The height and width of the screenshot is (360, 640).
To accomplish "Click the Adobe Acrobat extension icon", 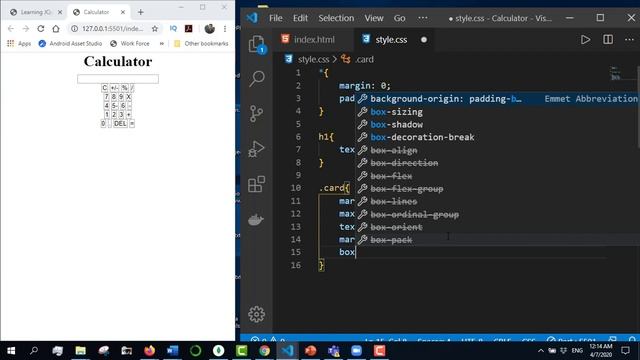I will [189, 29].
